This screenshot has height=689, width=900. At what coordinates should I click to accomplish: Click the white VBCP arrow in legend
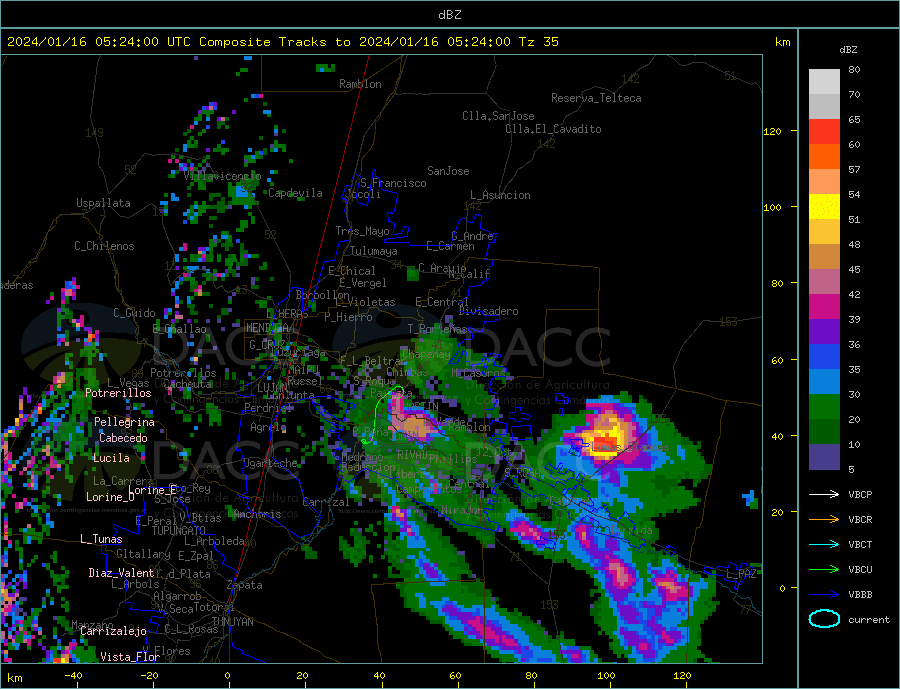coord(824,494)
